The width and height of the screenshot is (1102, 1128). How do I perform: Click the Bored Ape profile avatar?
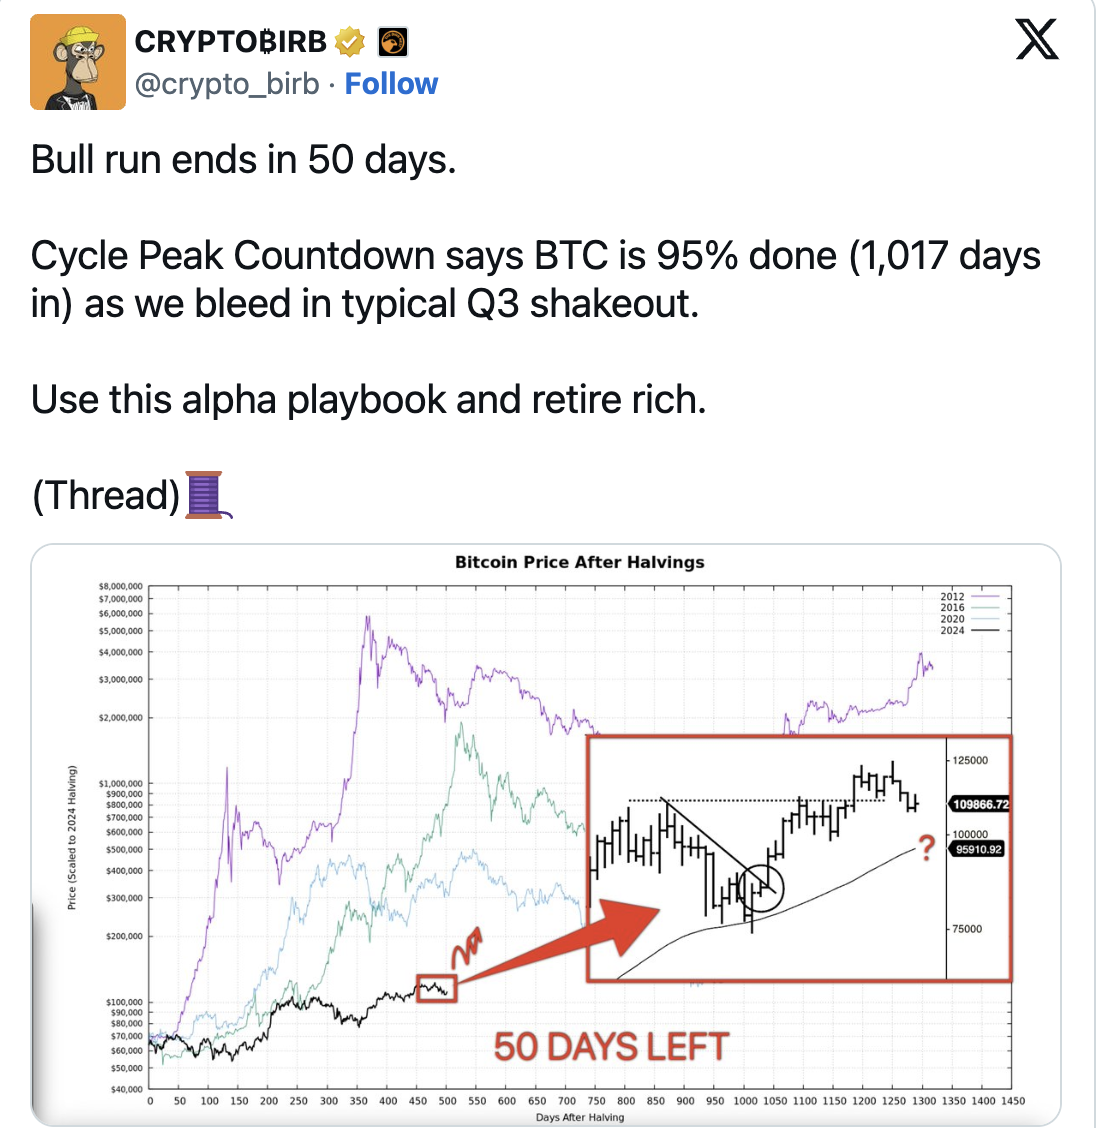tap(78, 62)
